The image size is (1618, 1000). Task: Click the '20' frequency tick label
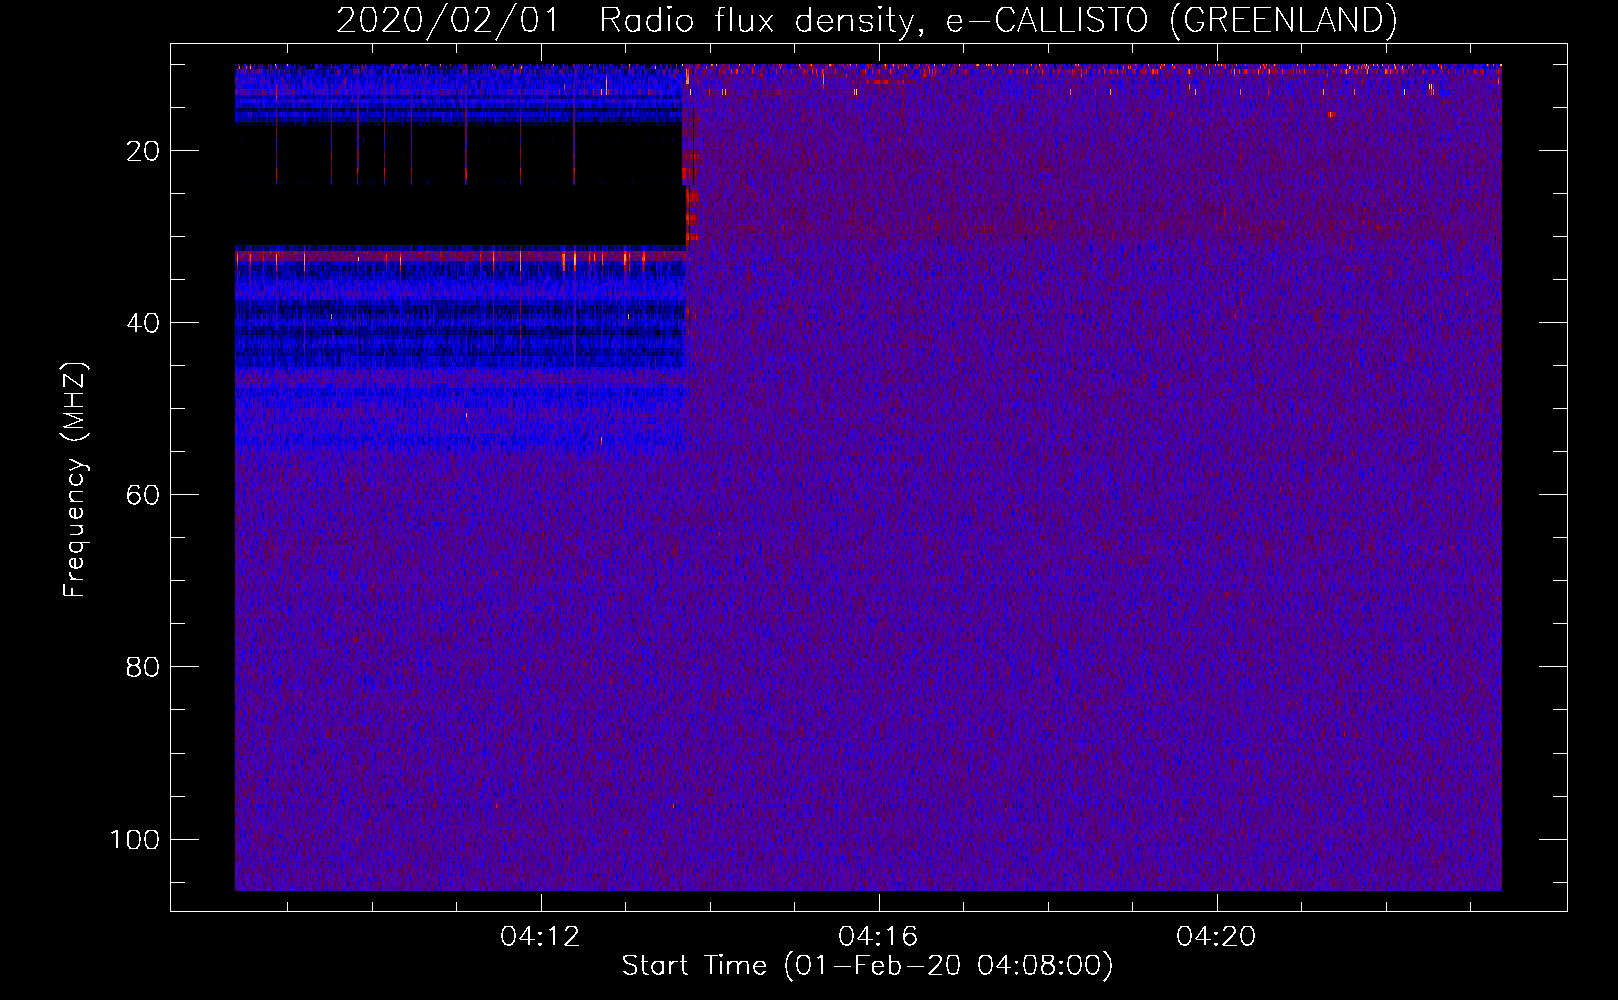click(x=143, y=151)
